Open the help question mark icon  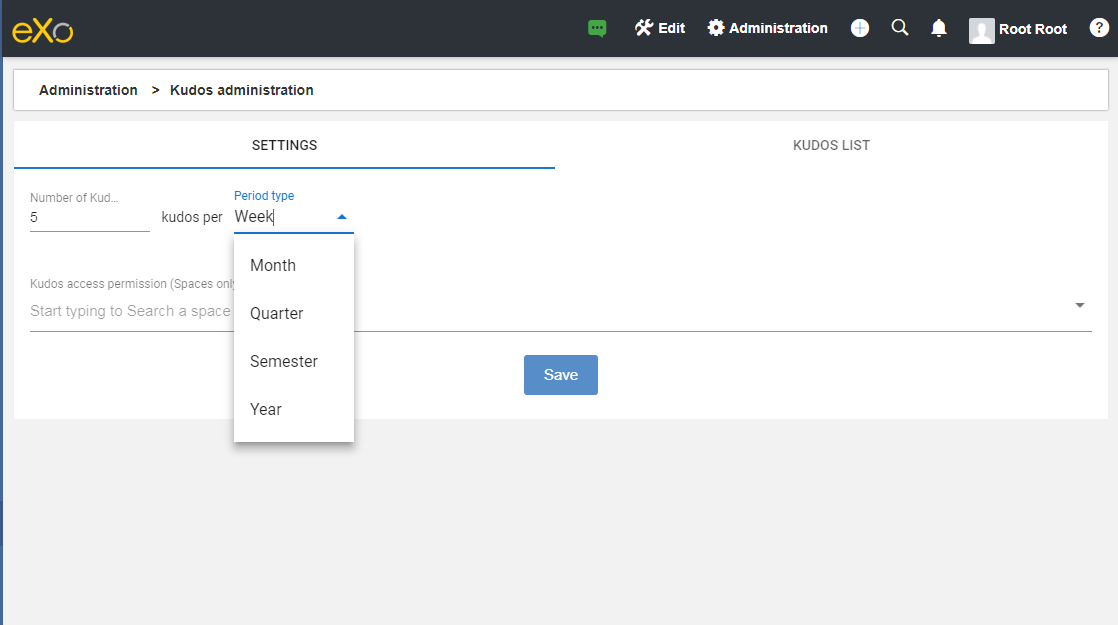1099,28
